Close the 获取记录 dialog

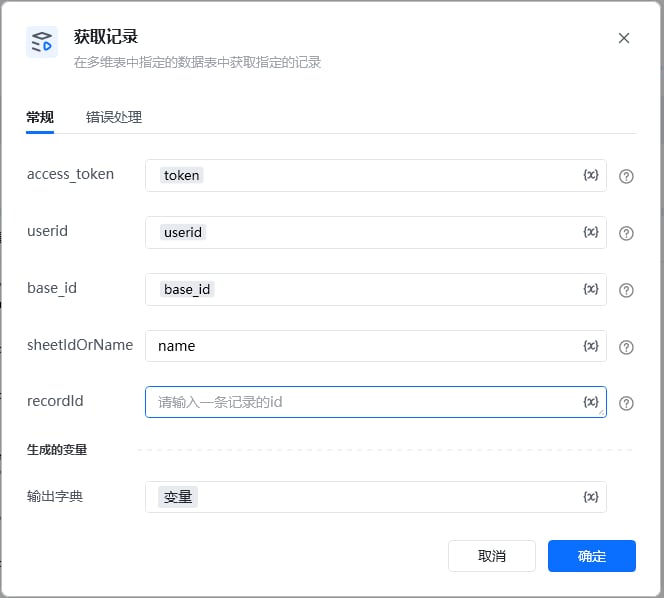[x=623, y=38]
